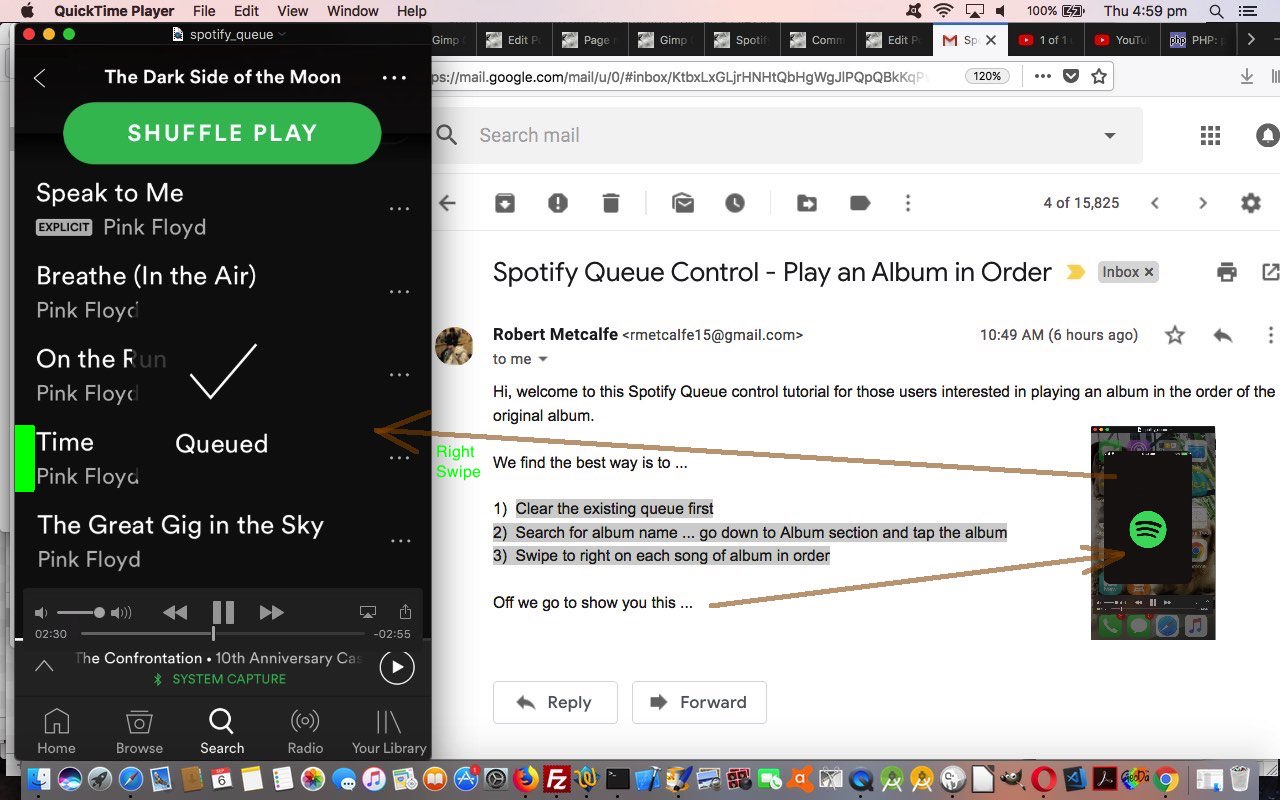Show more Firefox tabs with the chevron
The image size is (1280, 800).
[x=1250, y=40]
